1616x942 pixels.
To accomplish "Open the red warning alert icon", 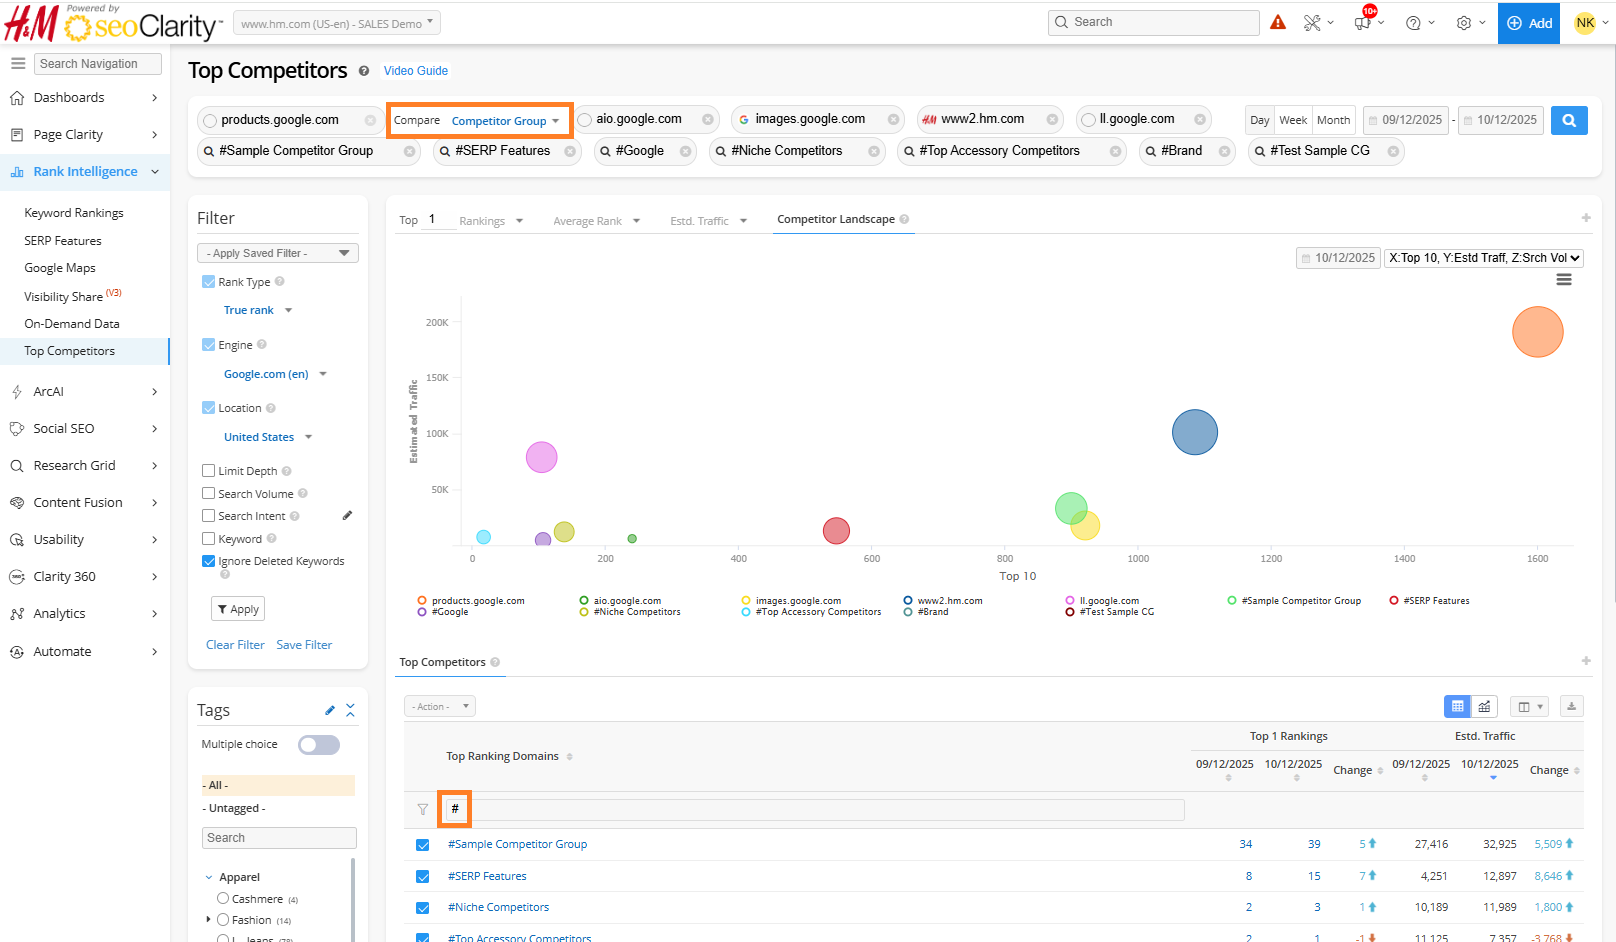I will [1278, 22].
